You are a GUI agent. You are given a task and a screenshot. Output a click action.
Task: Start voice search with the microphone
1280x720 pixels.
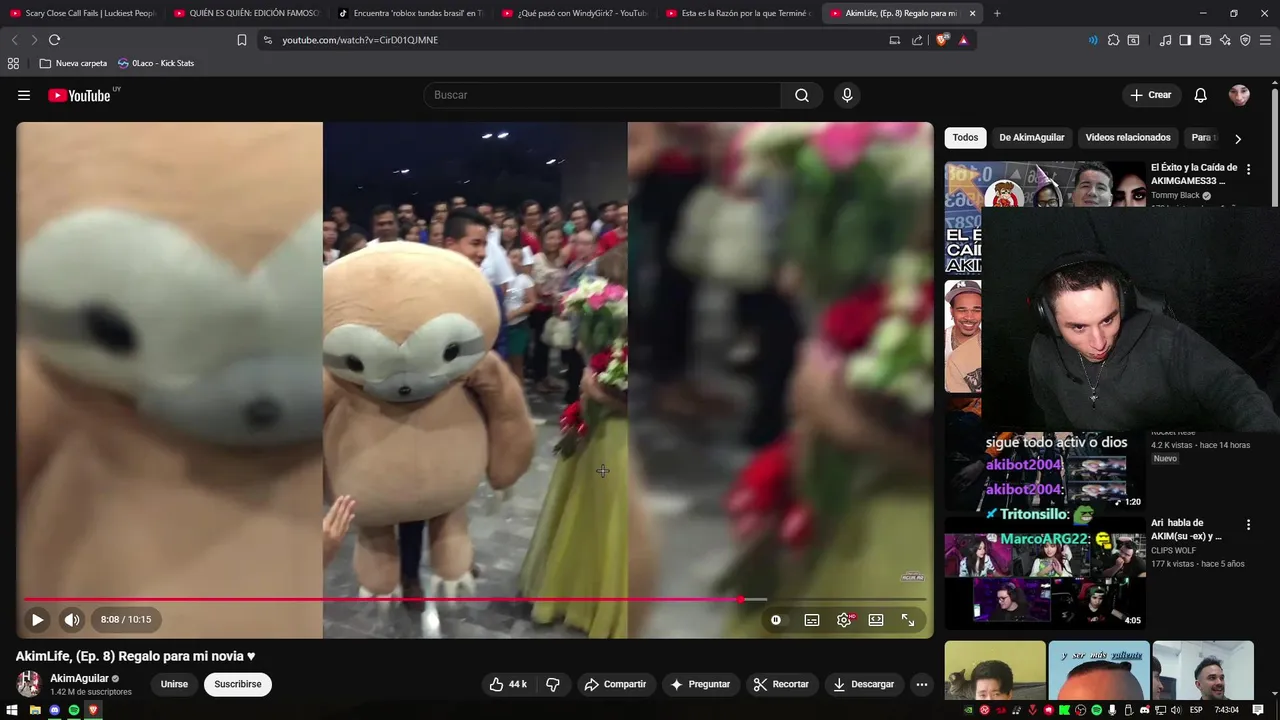(847, 95)
